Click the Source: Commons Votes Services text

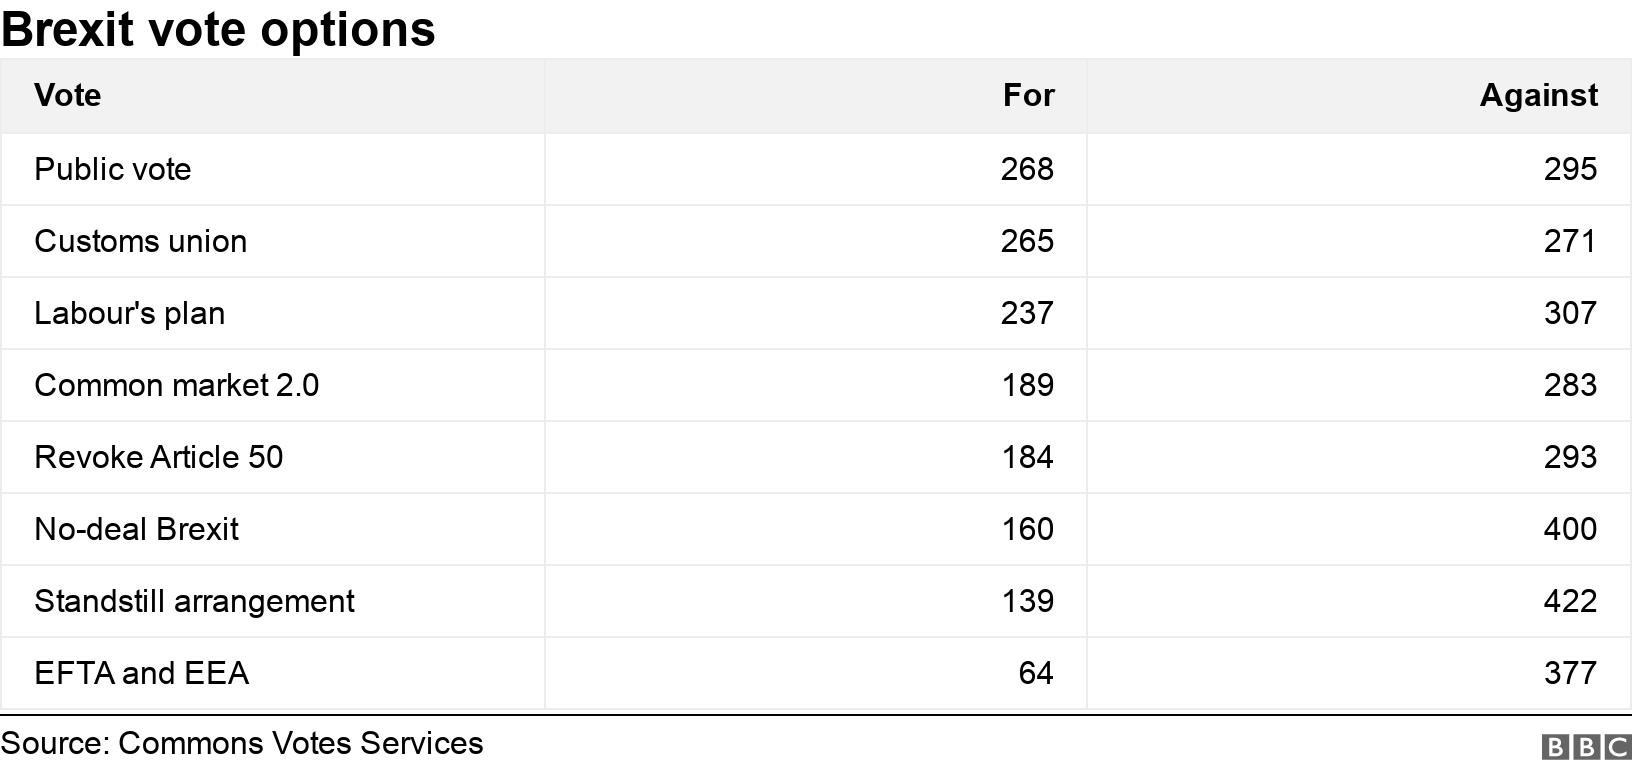pos(242,743)
